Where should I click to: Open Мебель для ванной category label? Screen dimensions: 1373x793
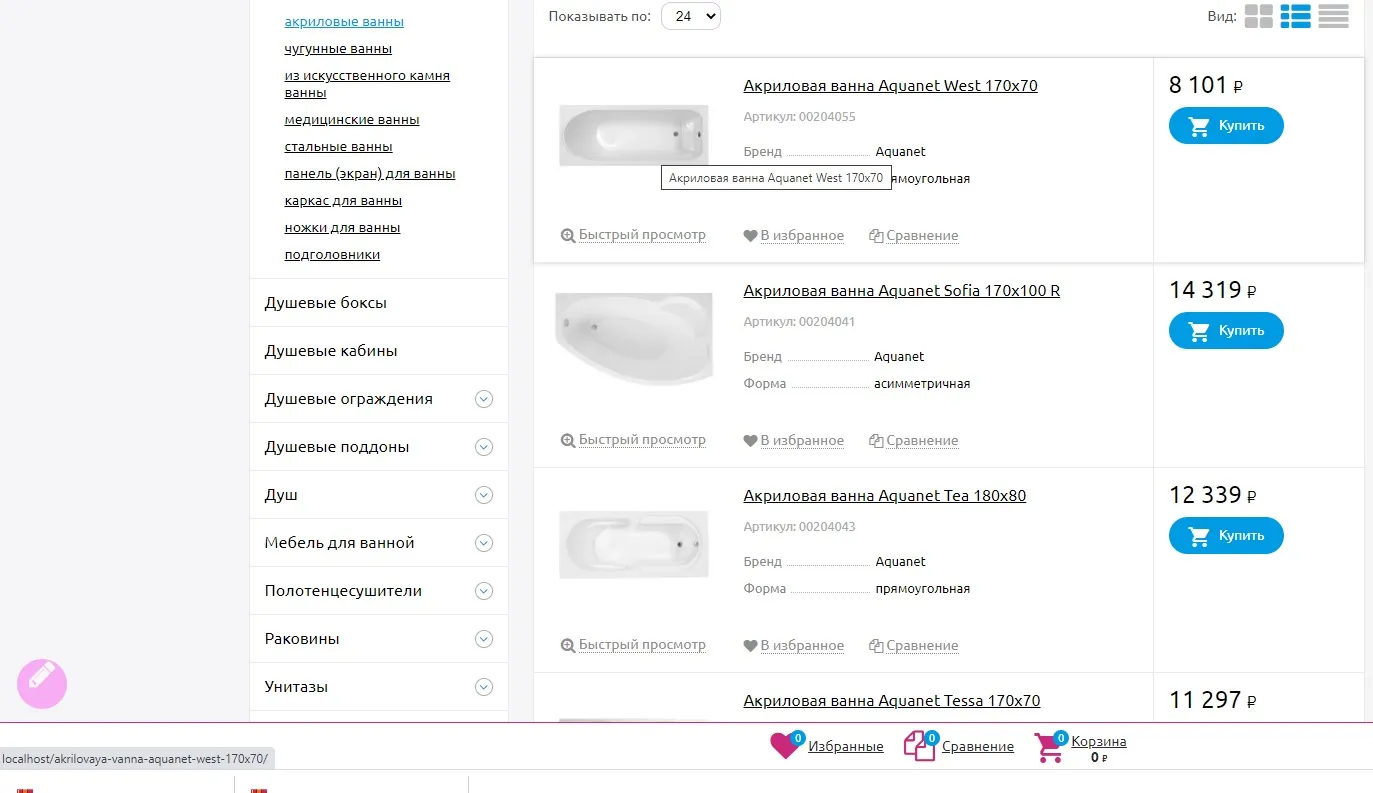[x=339, y=543]
